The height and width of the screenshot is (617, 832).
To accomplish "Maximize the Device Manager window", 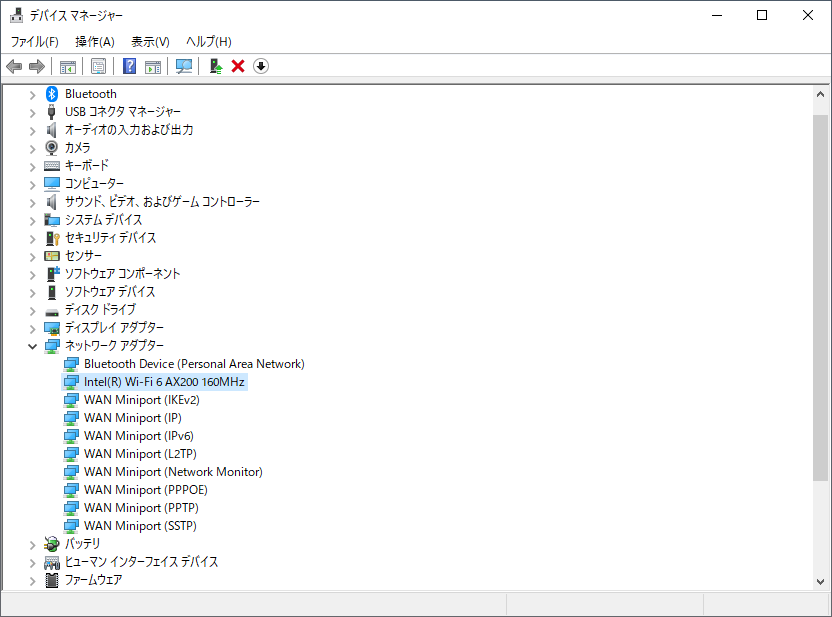I will (x=762, y=15).
